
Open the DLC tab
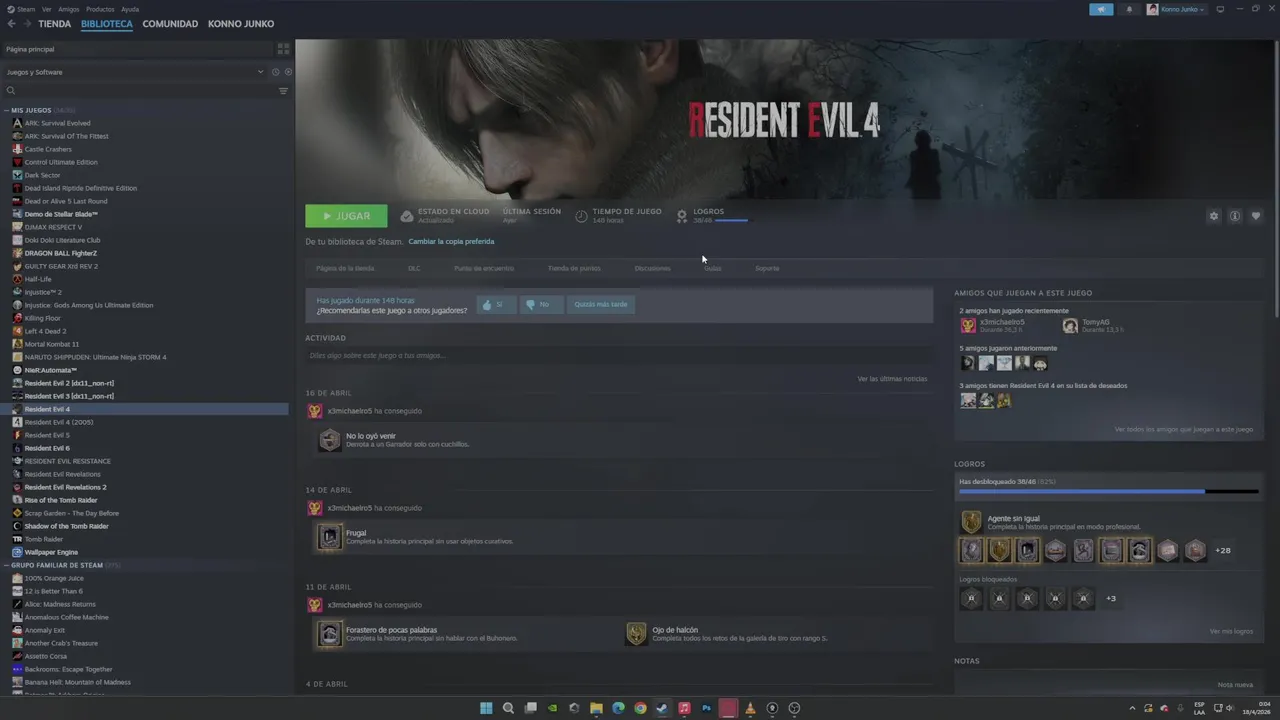point(414,268)
